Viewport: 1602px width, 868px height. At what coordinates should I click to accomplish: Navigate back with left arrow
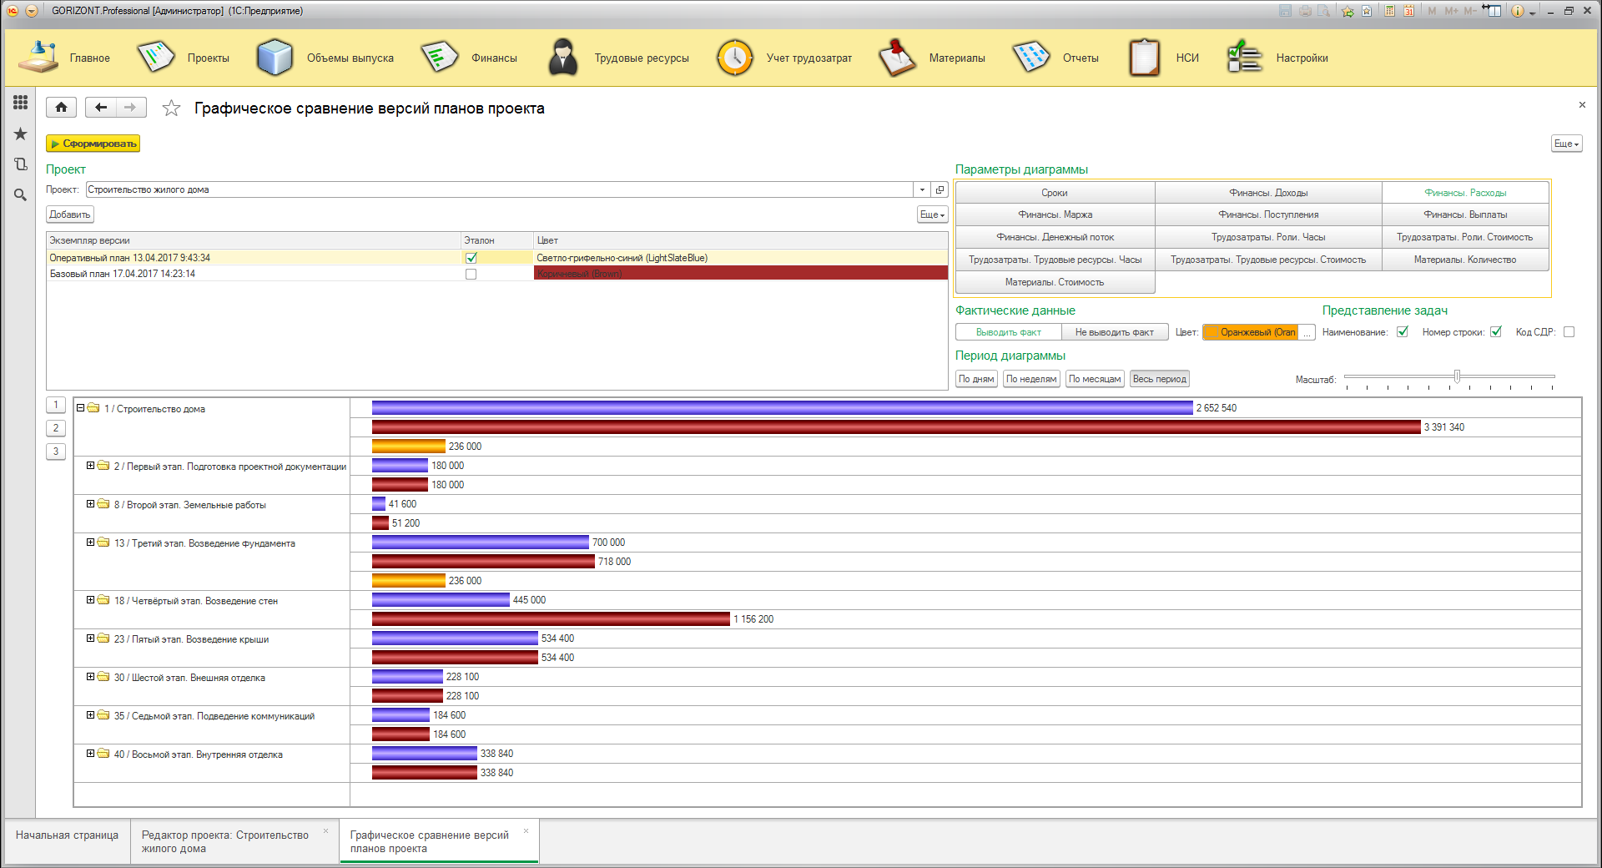click(x=100, y=107)
